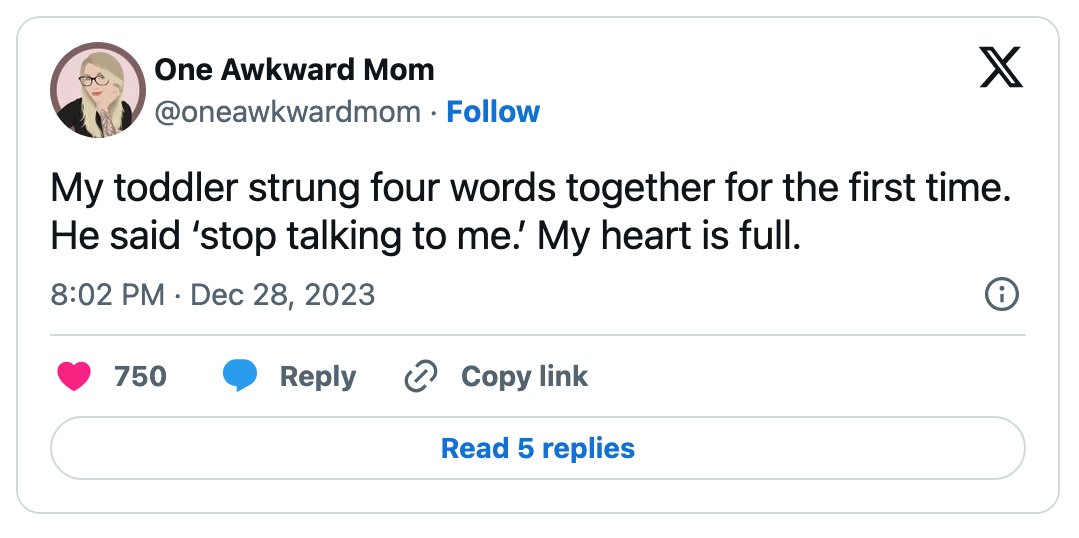The height and width of the screenshot is (538, 1079).
Task: Click the tweet's first line about the toddler
Action: (531, 190)
